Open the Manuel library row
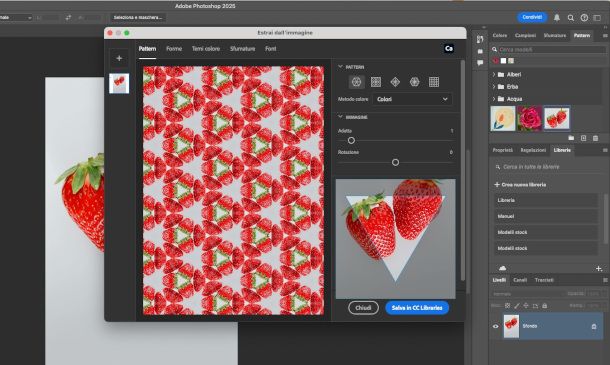 (546, 216)
